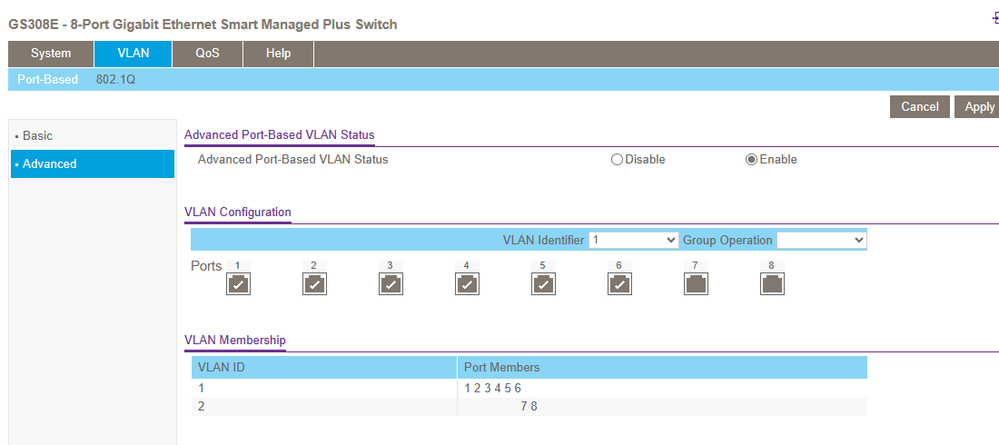
Task: Add port 8 to the VLAN
Action: [772, 285]
